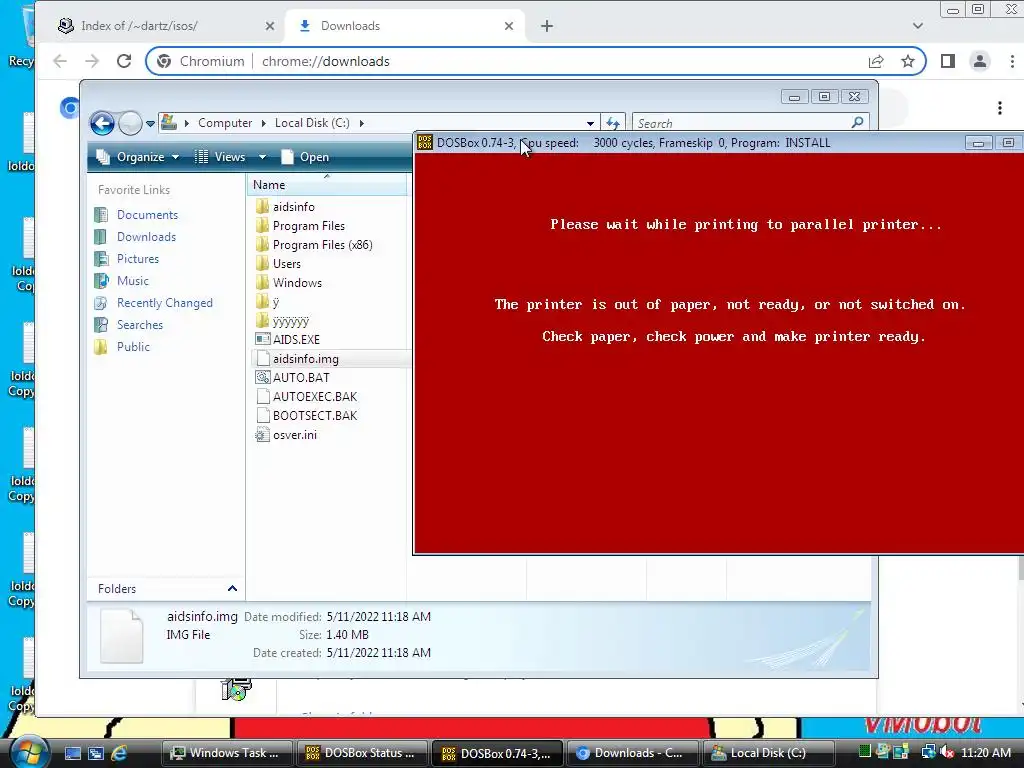Open the Windows Start orb
The width and height of the screenshot is (1024, 768).
29,752
